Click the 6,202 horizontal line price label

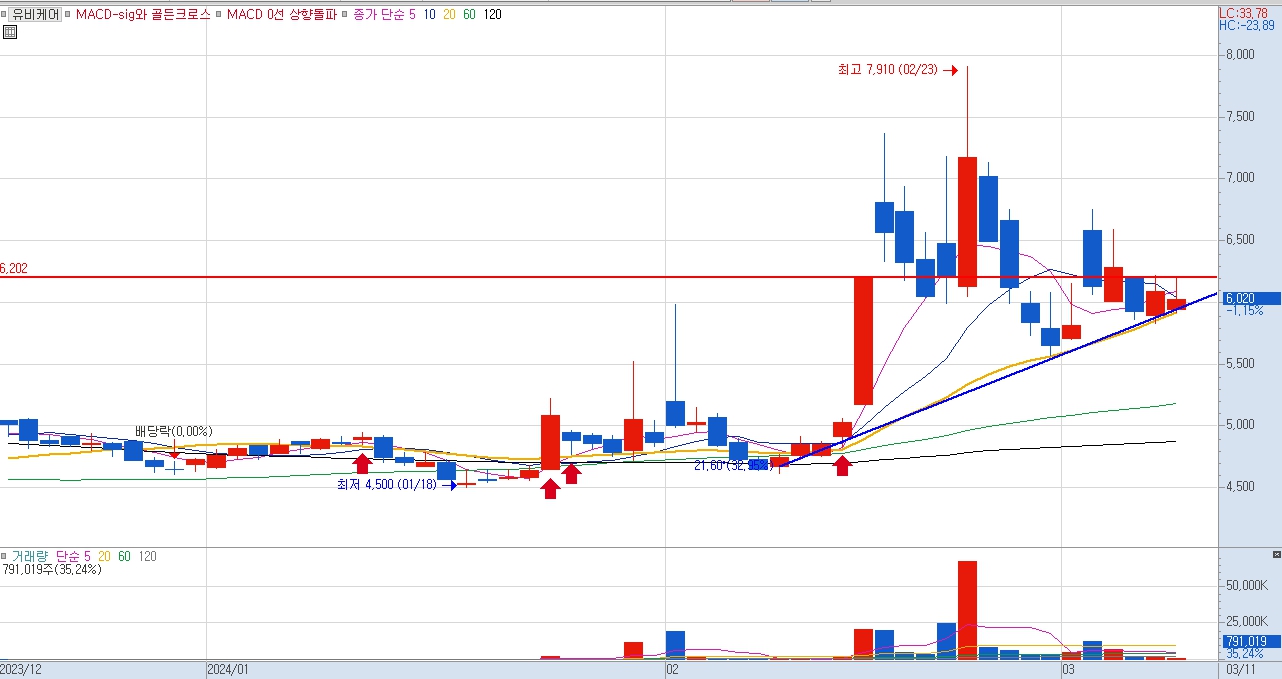point(13,268)
